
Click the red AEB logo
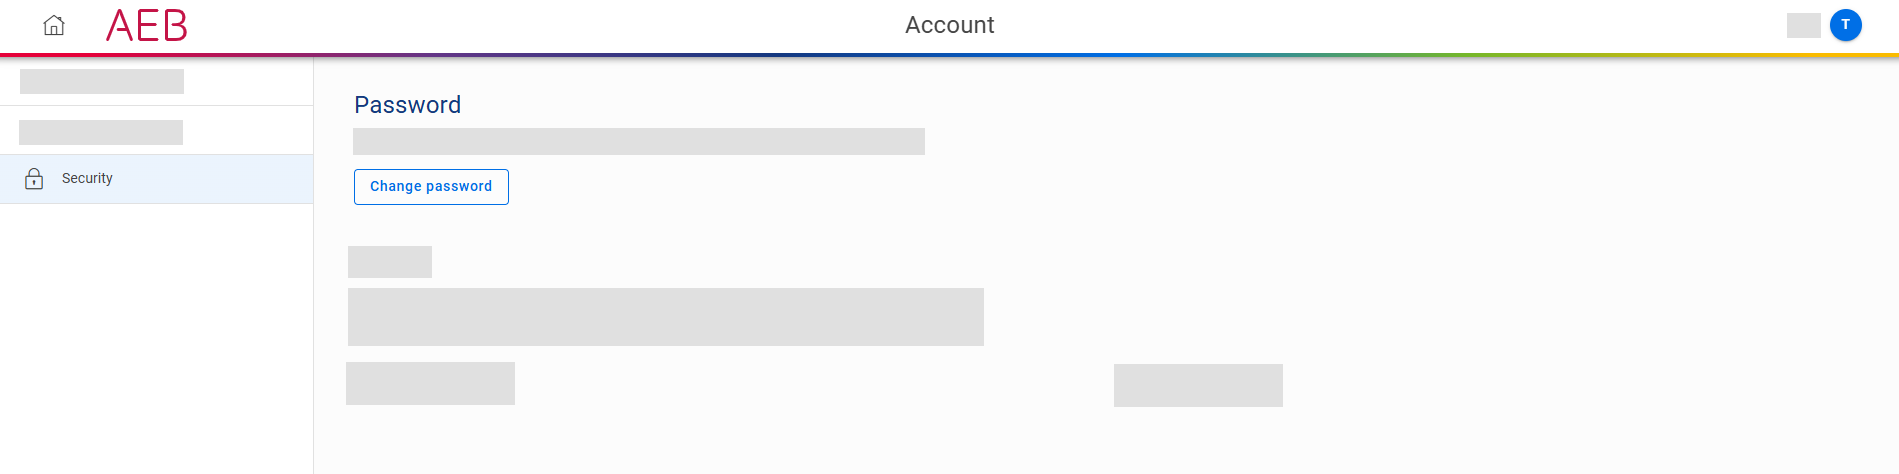(x=147, y=25)
